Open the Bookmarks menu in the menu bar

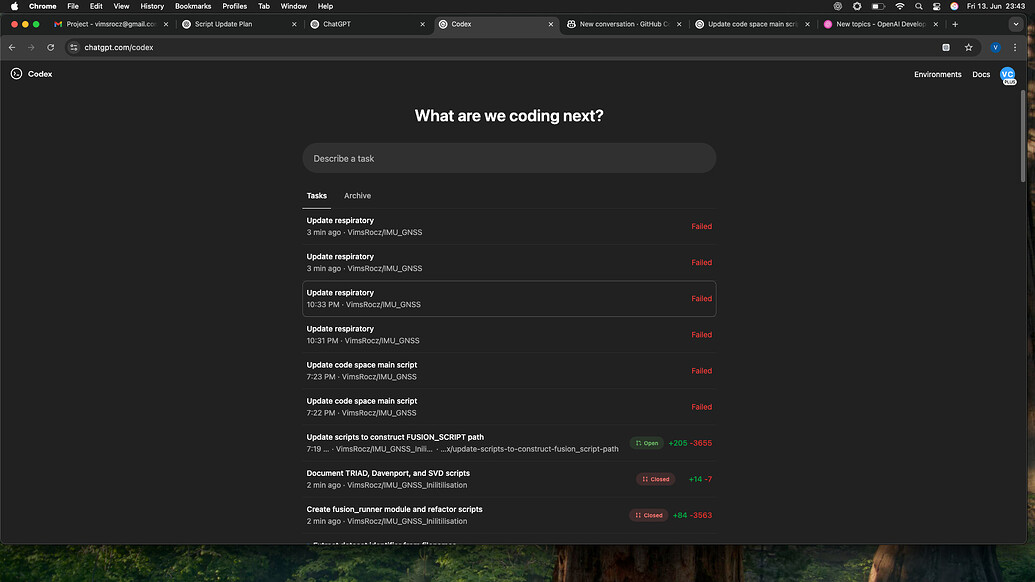pyautogui.click(x=192, y=6)
